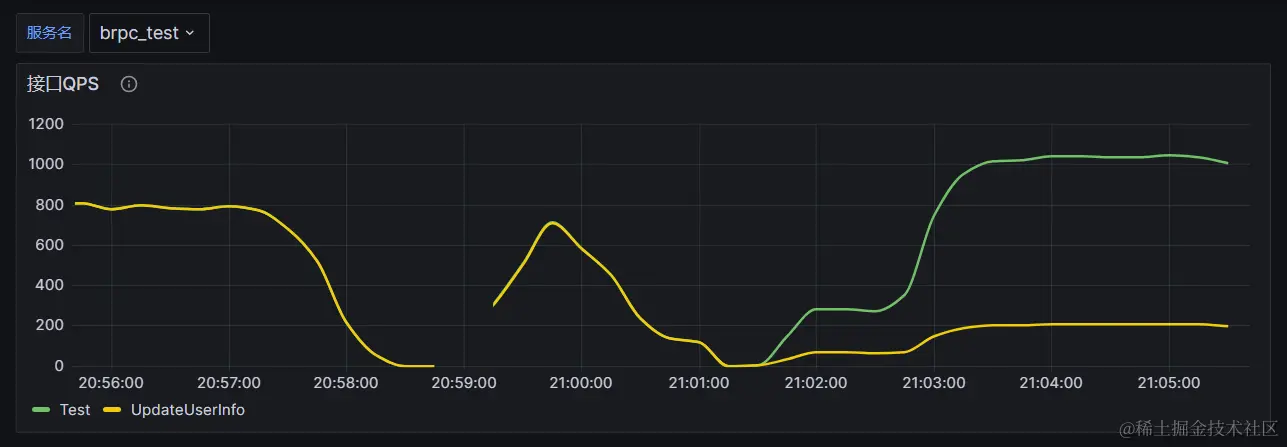Image resolution: width=1287 pixels, height=447 pixels.
Task: Toggle the UpdateUserInfo series in legend
Action: pyautogui.click(x=188, y=410)
